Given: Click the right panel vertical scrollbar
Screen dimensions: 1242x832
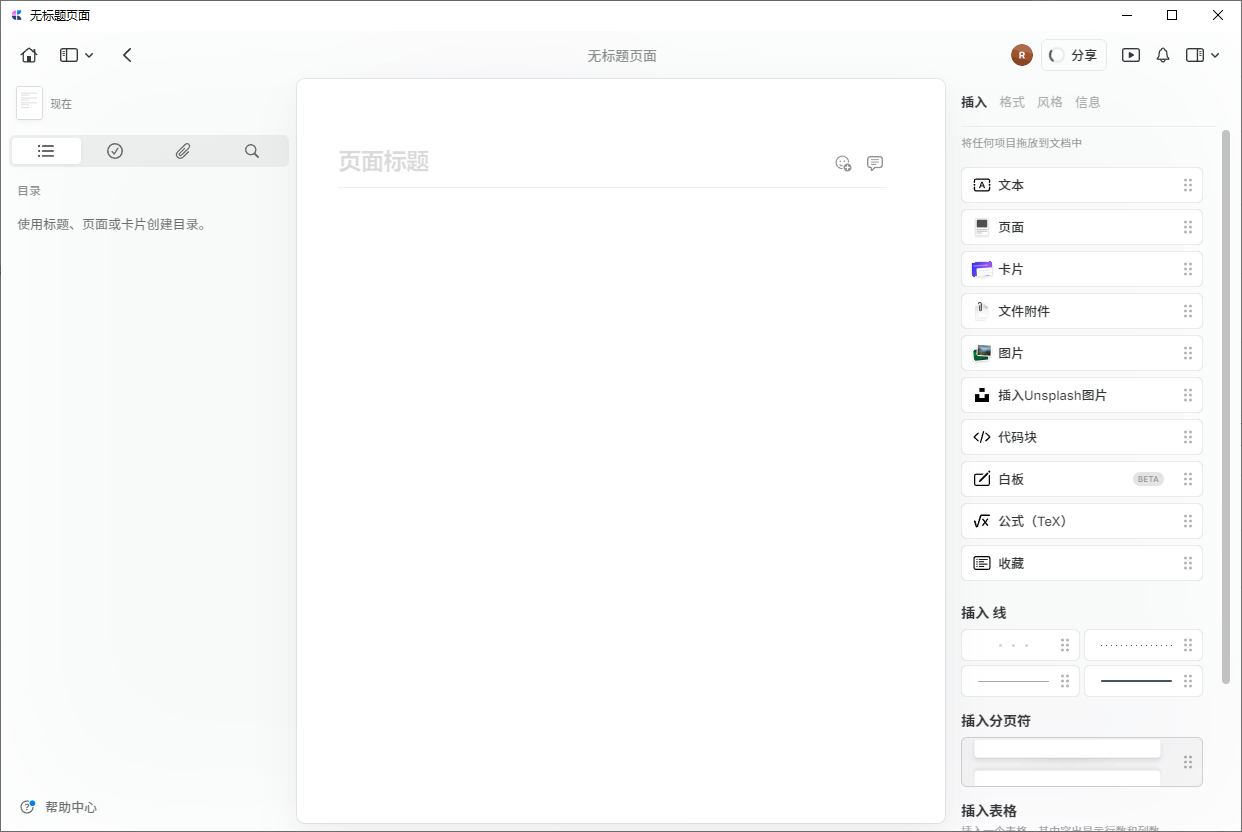Looking at the screenshot, I should coord(1226,407).
